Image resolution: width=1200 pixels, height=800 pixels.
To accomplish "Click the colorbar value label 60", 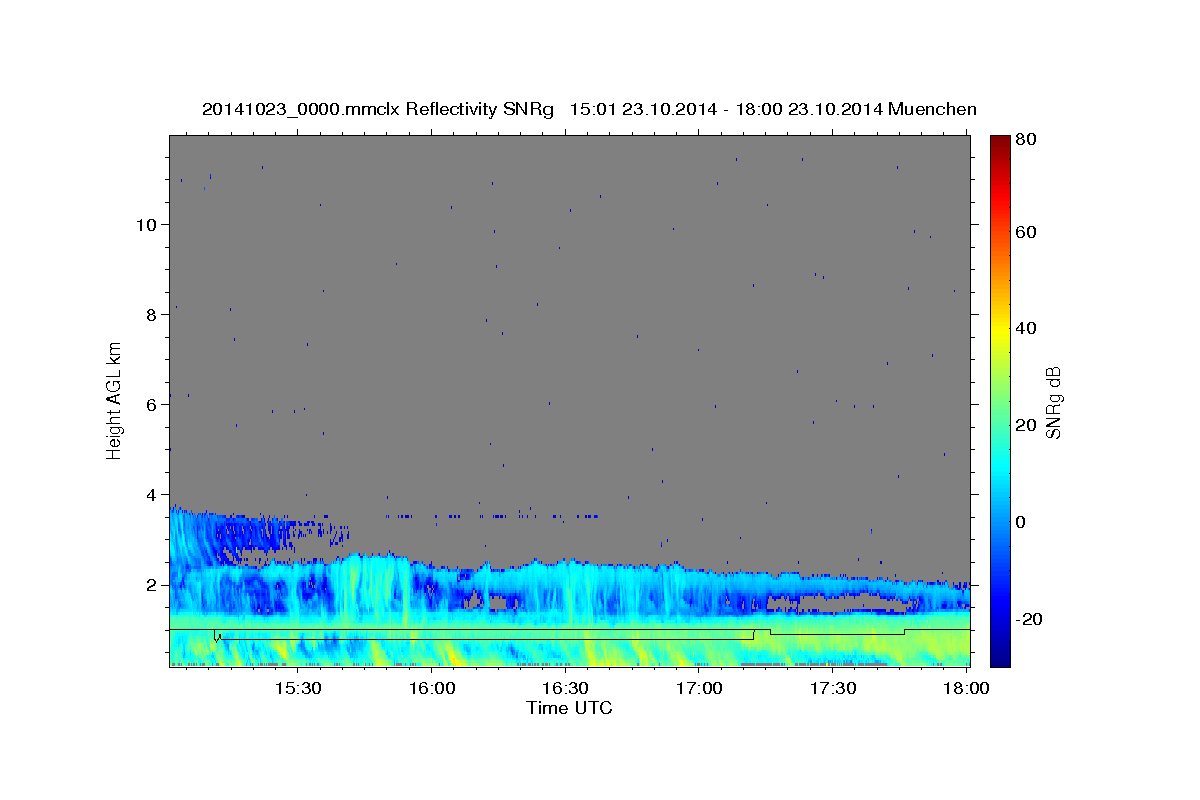I will pyautogui.click(x=1026, y=232).
